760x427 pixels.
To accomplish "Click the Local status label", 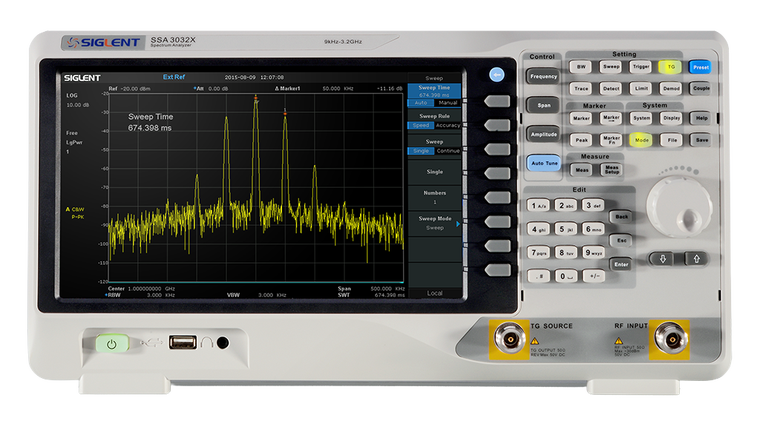I will pos(434,293).
